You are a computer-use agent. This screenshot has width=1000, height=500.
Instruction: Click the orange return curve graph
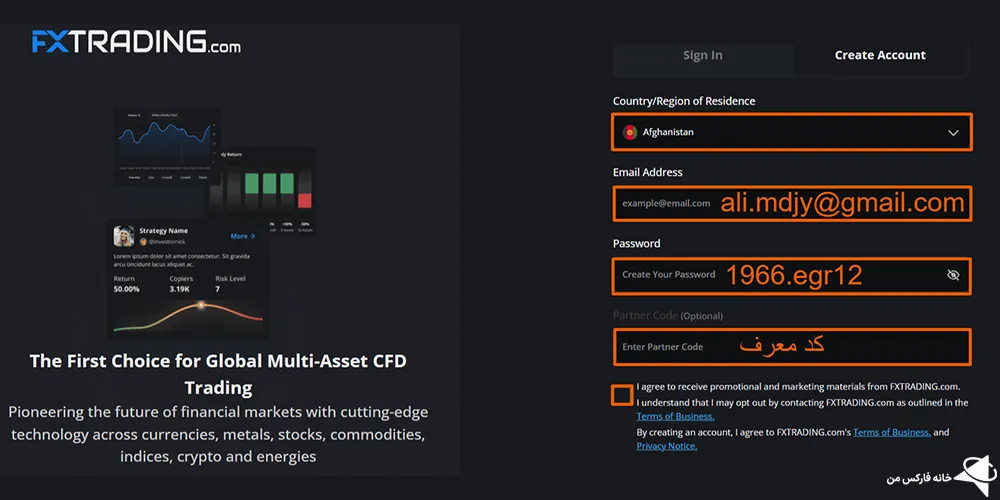pos(190,315)
